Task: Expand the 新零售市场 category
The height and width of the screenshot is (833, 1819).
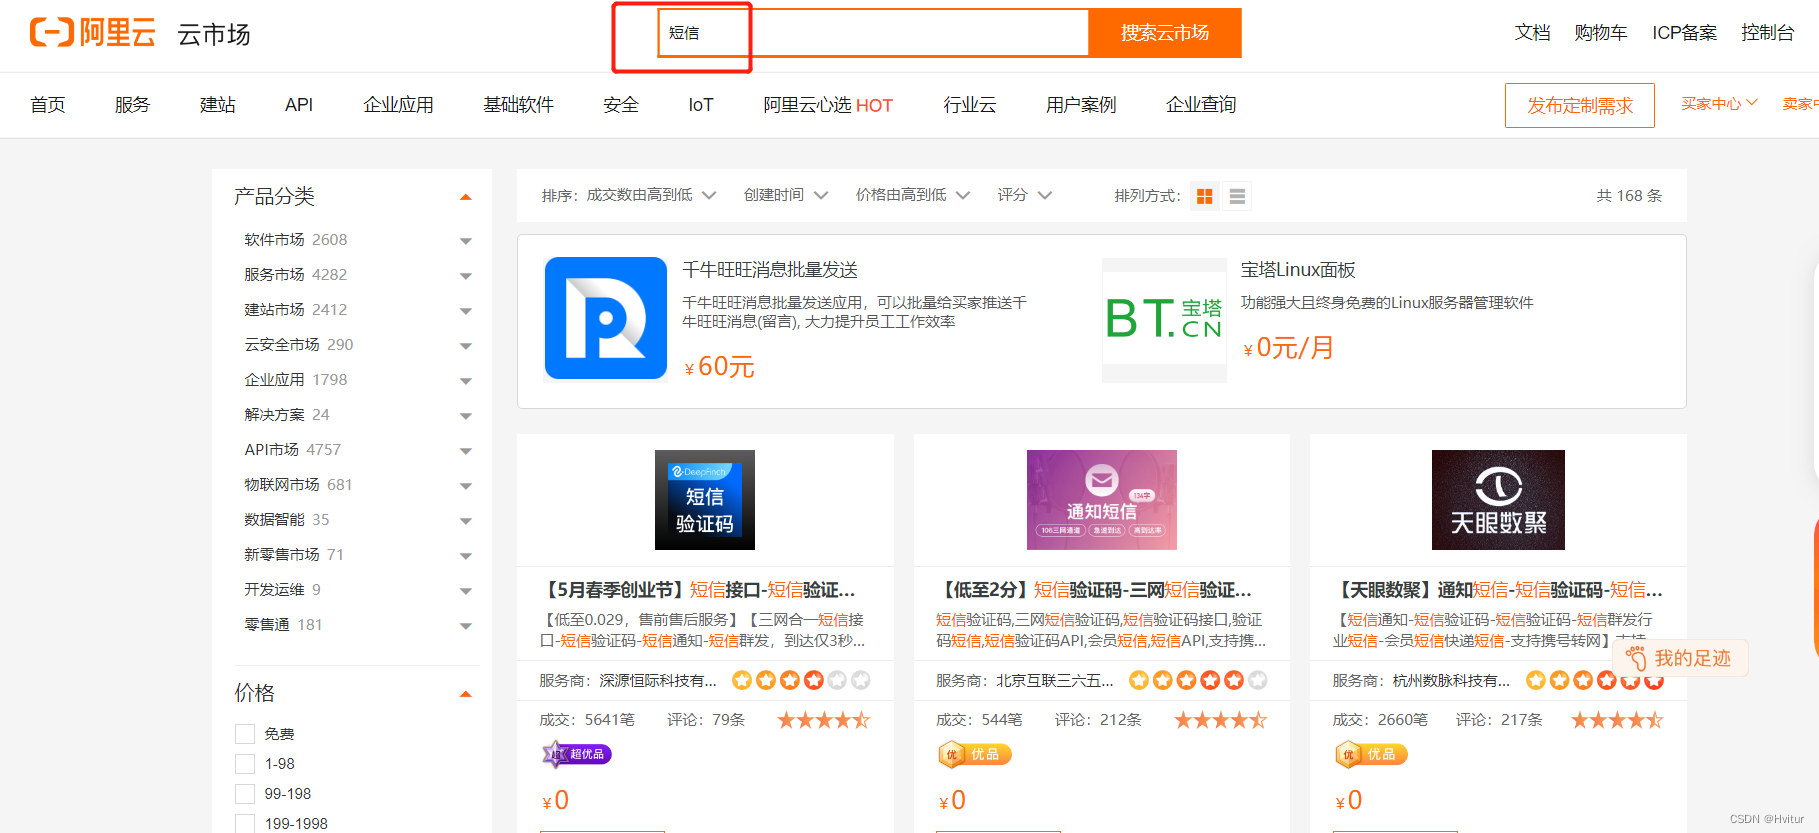Action: (465, 556)
